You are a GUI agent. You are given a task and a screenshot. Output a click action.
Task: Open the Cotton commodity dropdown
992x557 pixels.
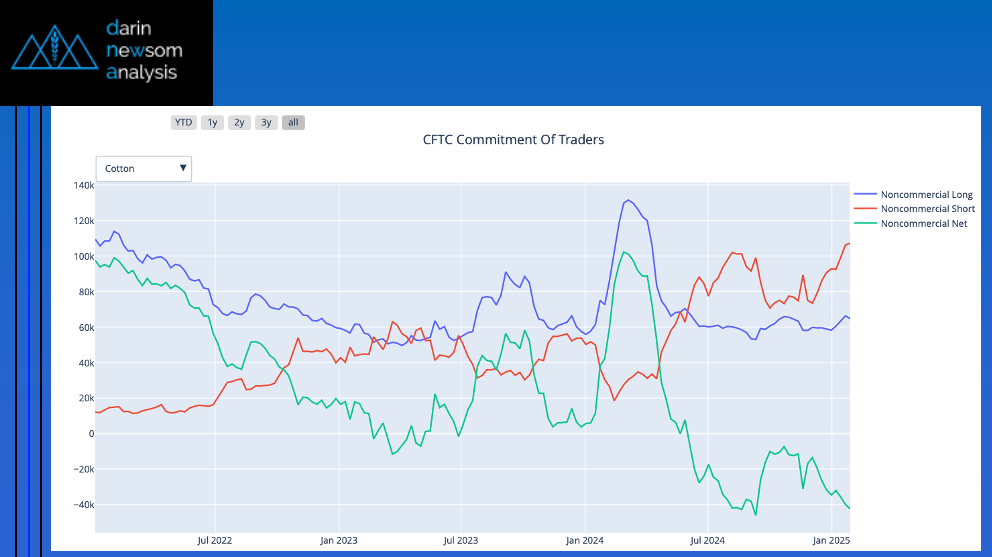[143, 169]
